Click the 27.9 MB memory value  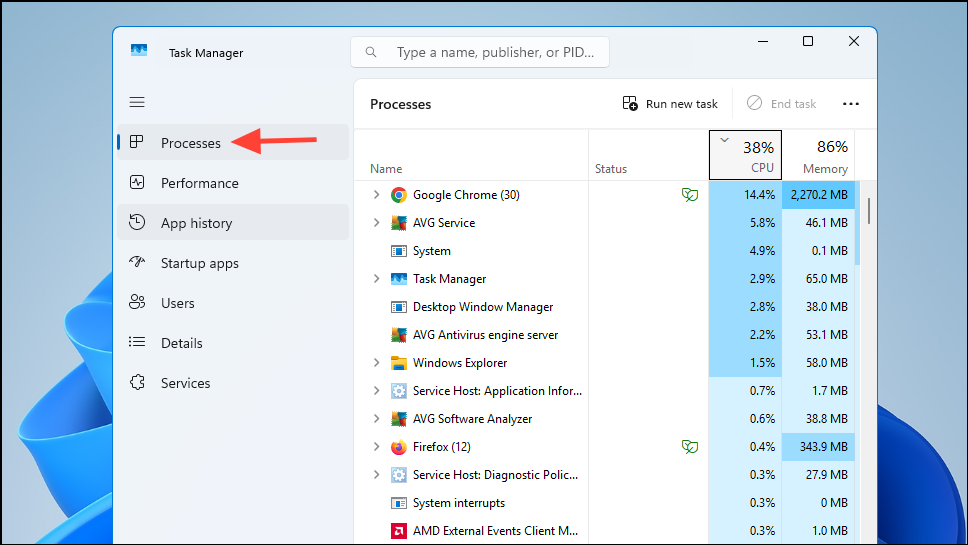coord(827,475)
